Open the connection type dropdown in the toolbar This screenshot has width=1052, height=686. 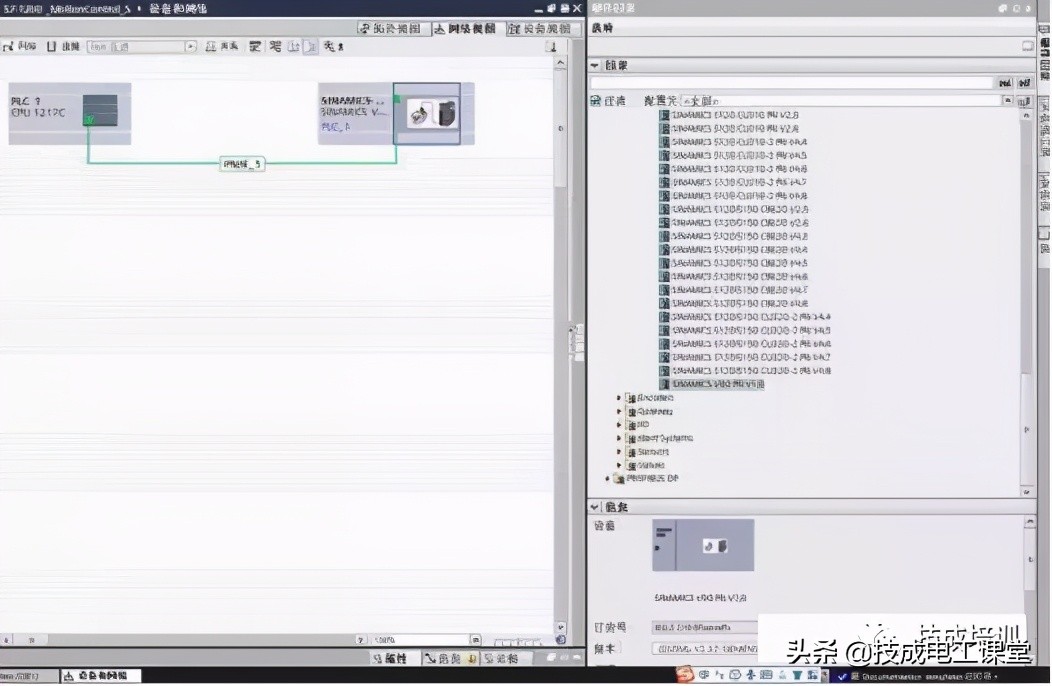[x=191, y=46]
